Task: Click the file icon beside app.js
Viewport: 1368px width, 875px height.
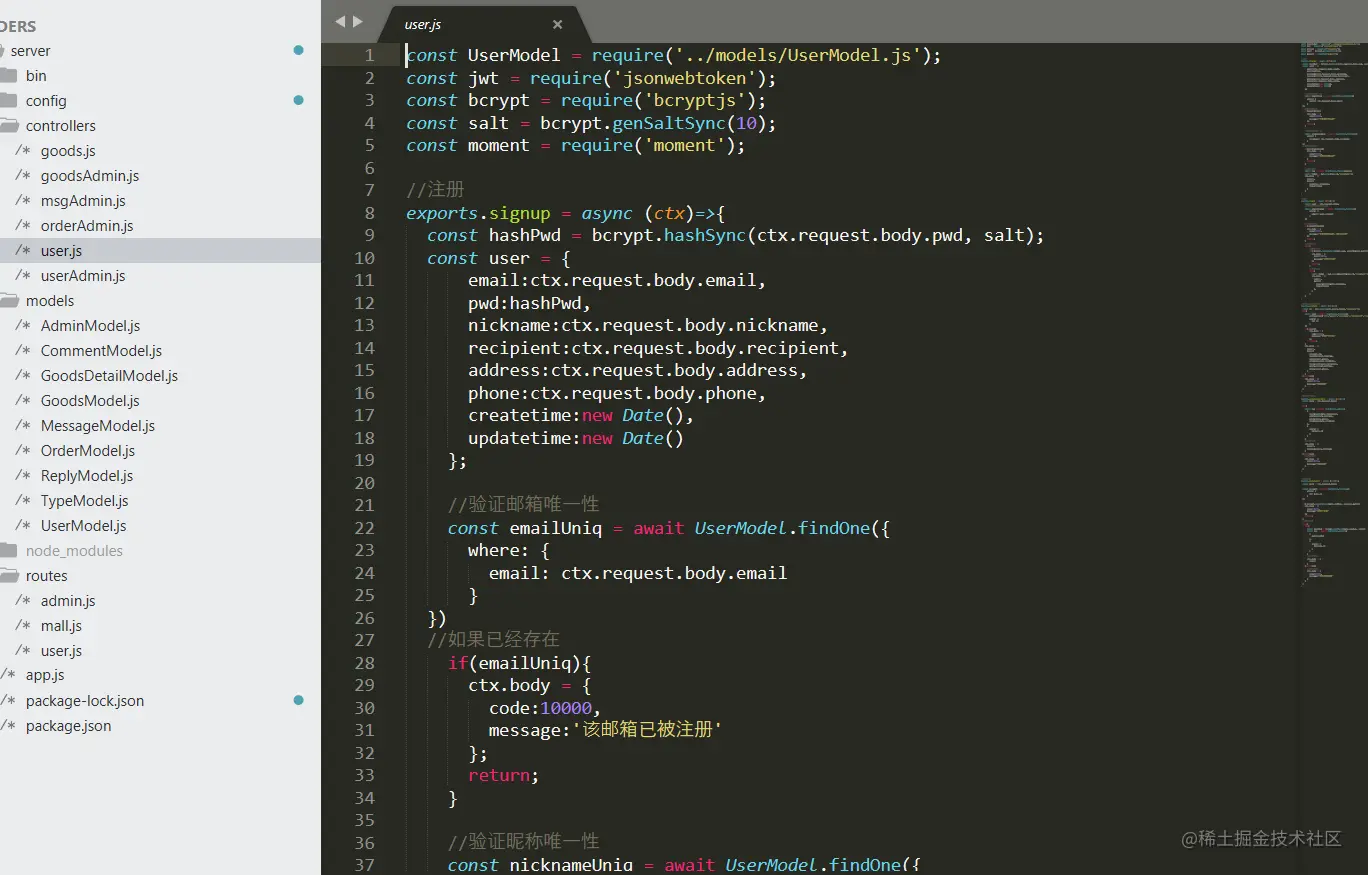Action: tap(8, 676)
